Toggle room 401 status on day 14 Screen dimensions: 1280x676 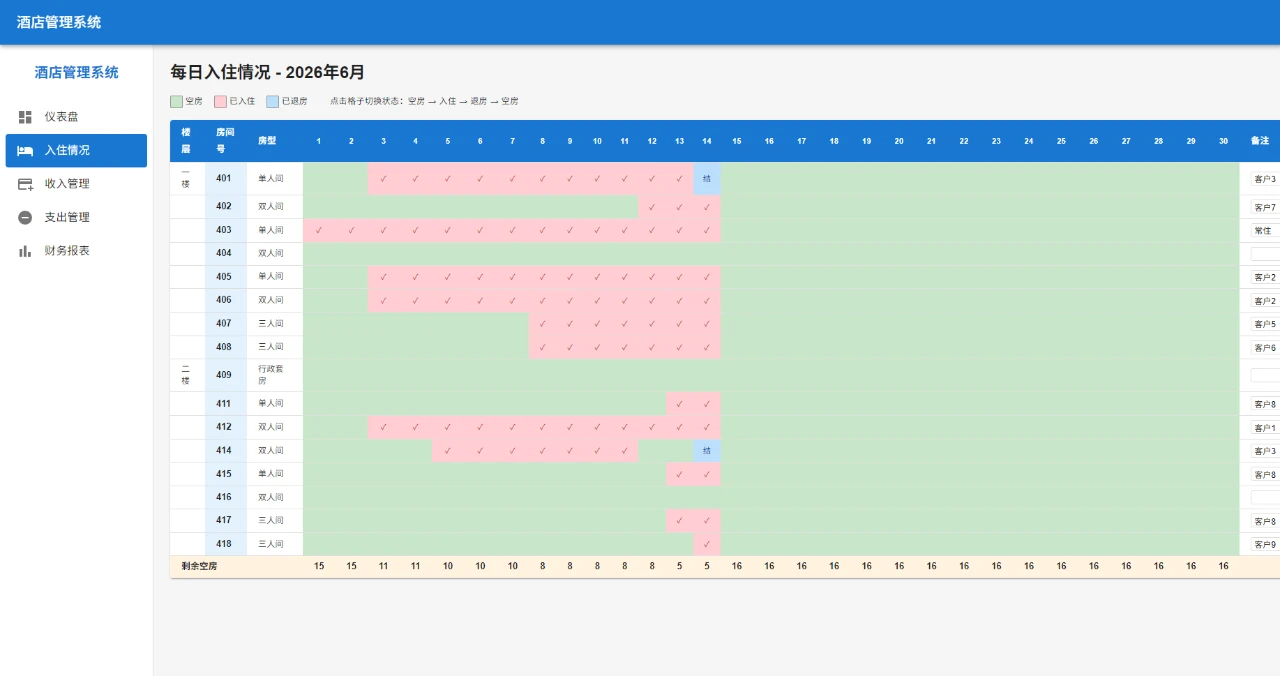tap(707, 179)
